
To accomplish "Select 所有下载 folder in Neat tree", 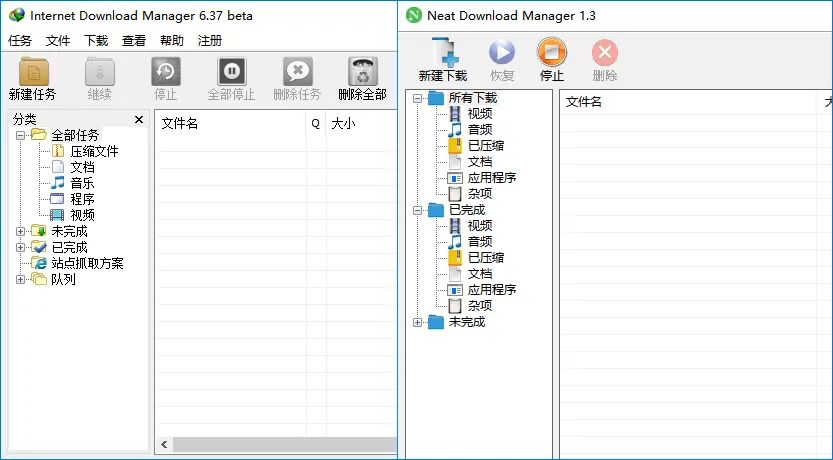I will tap(473, 98).
